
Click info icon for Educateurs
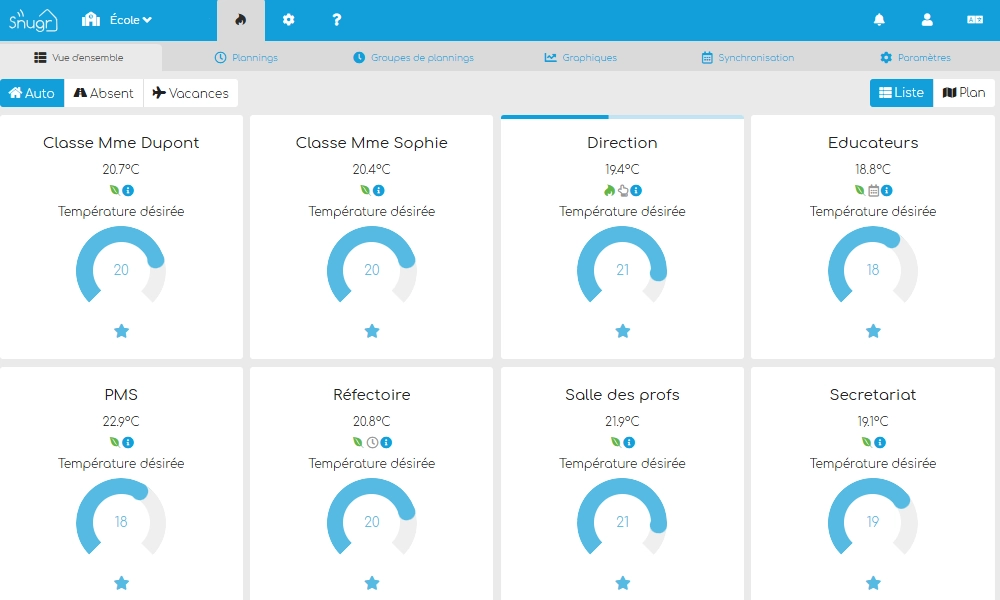(886, 190)
